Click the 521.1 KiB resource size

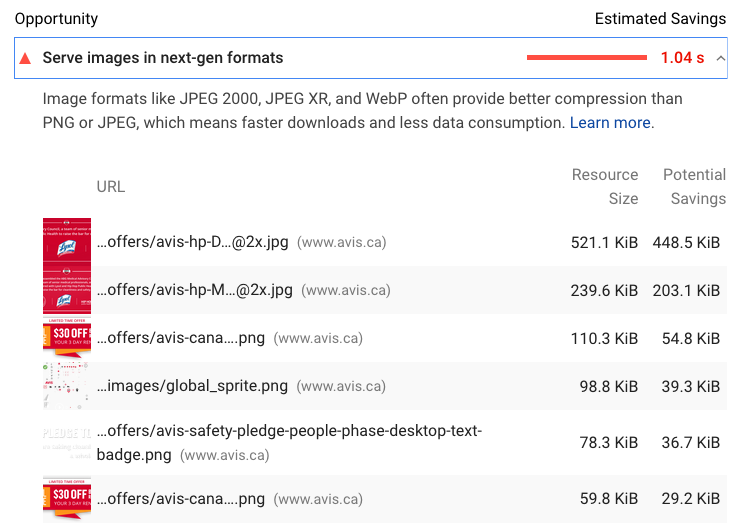click(x=604, y=243)
